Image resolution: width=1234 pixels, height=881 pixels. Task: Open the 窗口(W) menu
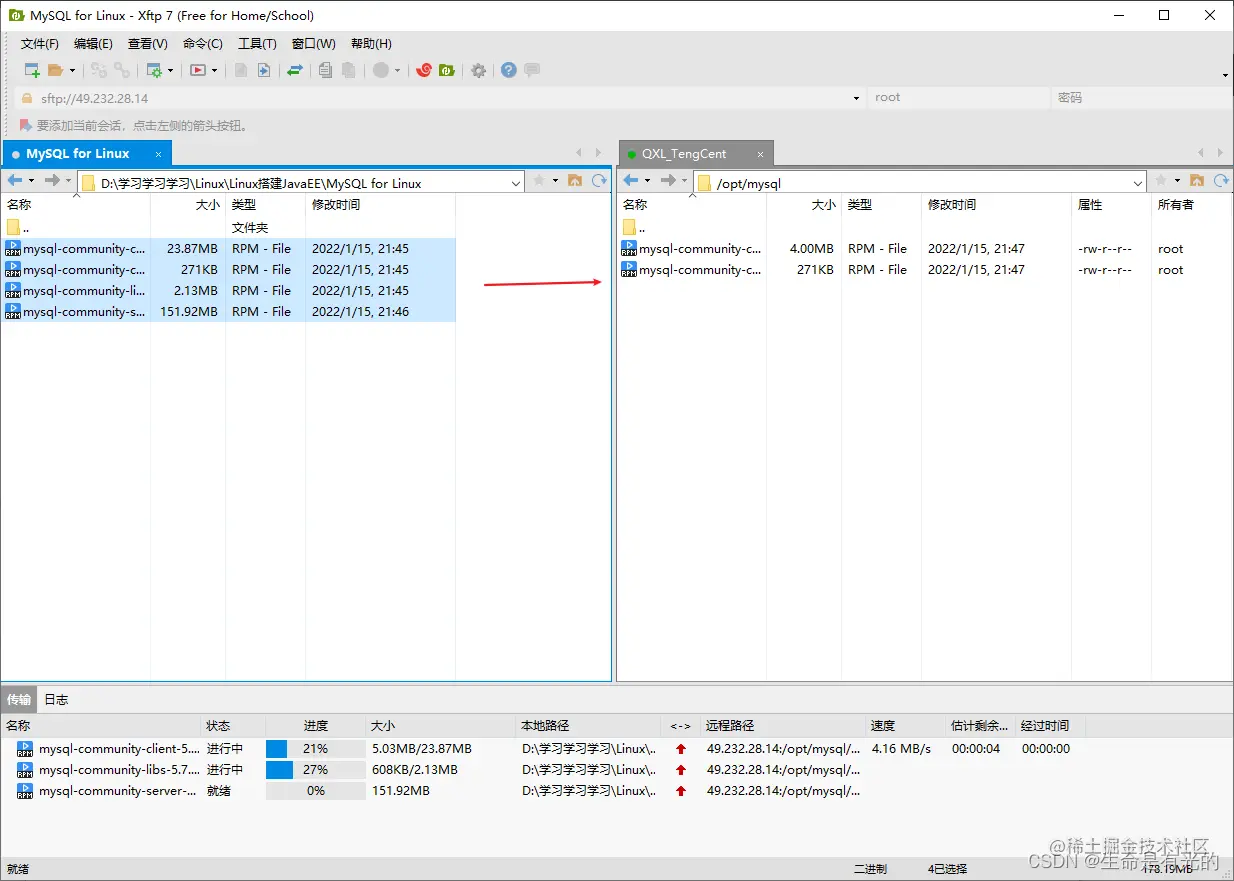[x=314, y=44]
